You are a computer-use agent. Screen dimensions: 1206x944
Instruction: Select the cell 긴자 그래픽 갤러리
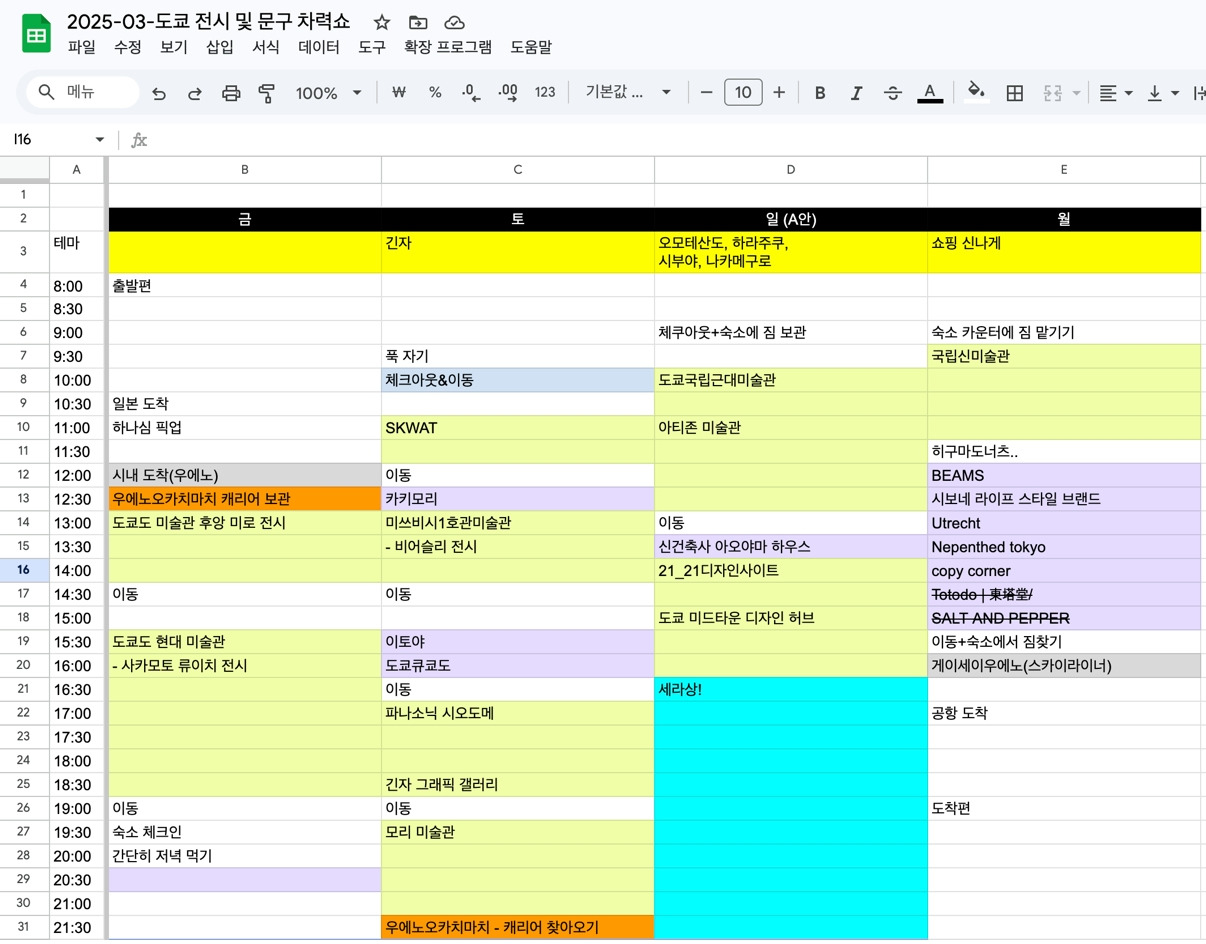(518, 784)
